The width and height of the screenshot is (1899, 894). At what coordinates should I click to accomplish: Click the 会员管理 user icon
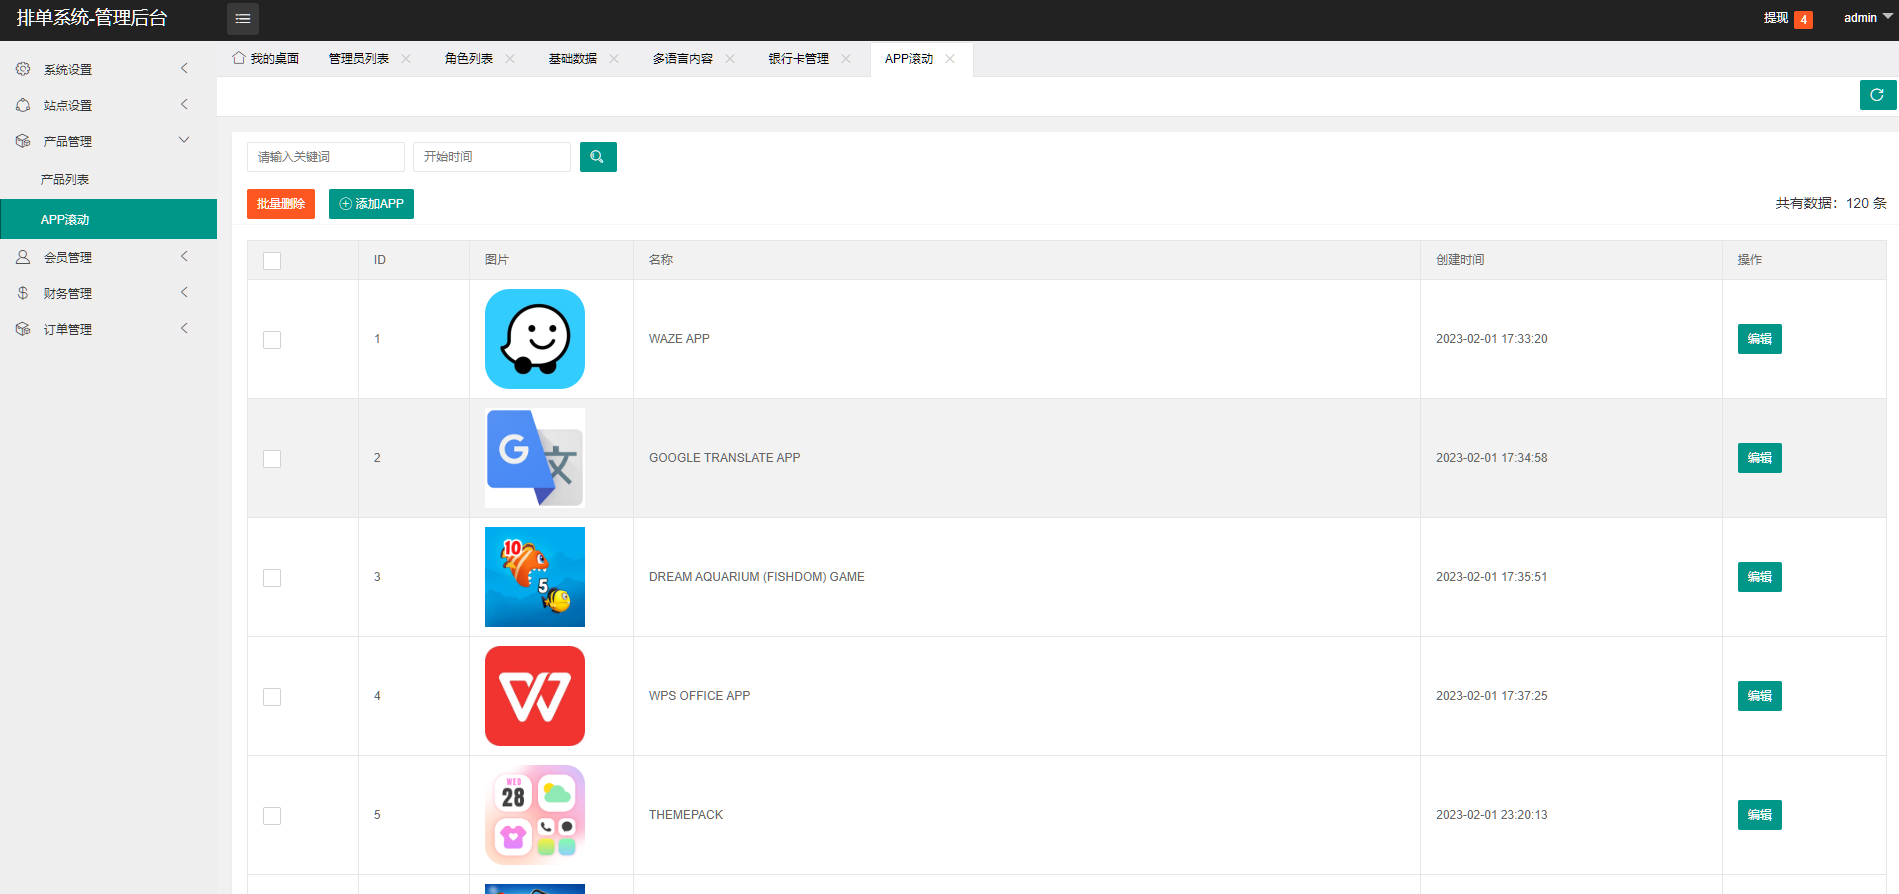point(23,257)
